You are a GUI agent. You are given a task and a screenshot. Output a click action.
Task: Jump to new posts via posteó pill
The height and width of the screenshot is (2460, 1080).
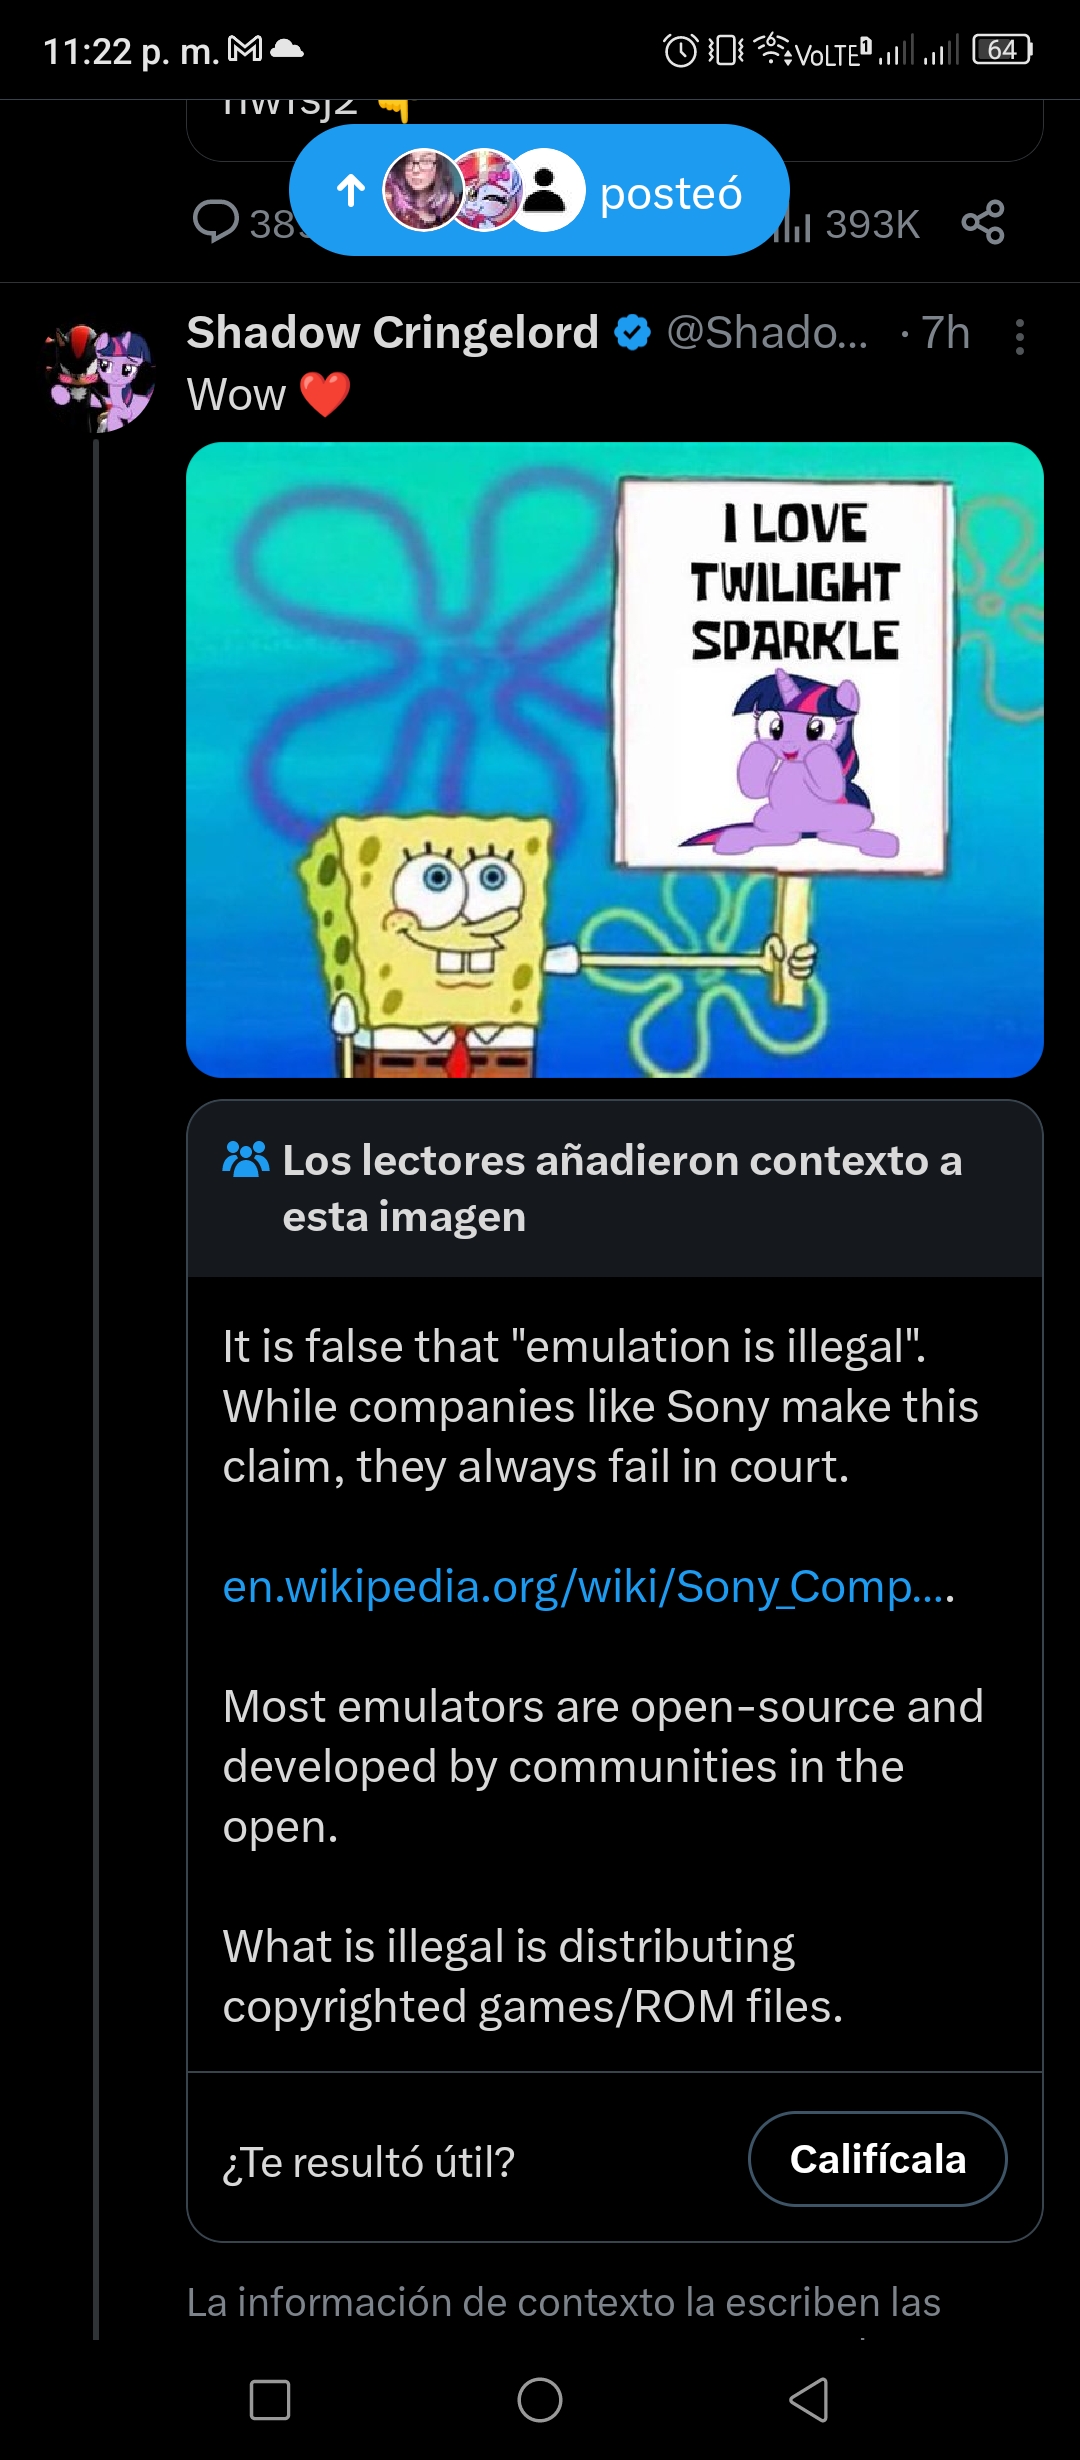[539, 190]
